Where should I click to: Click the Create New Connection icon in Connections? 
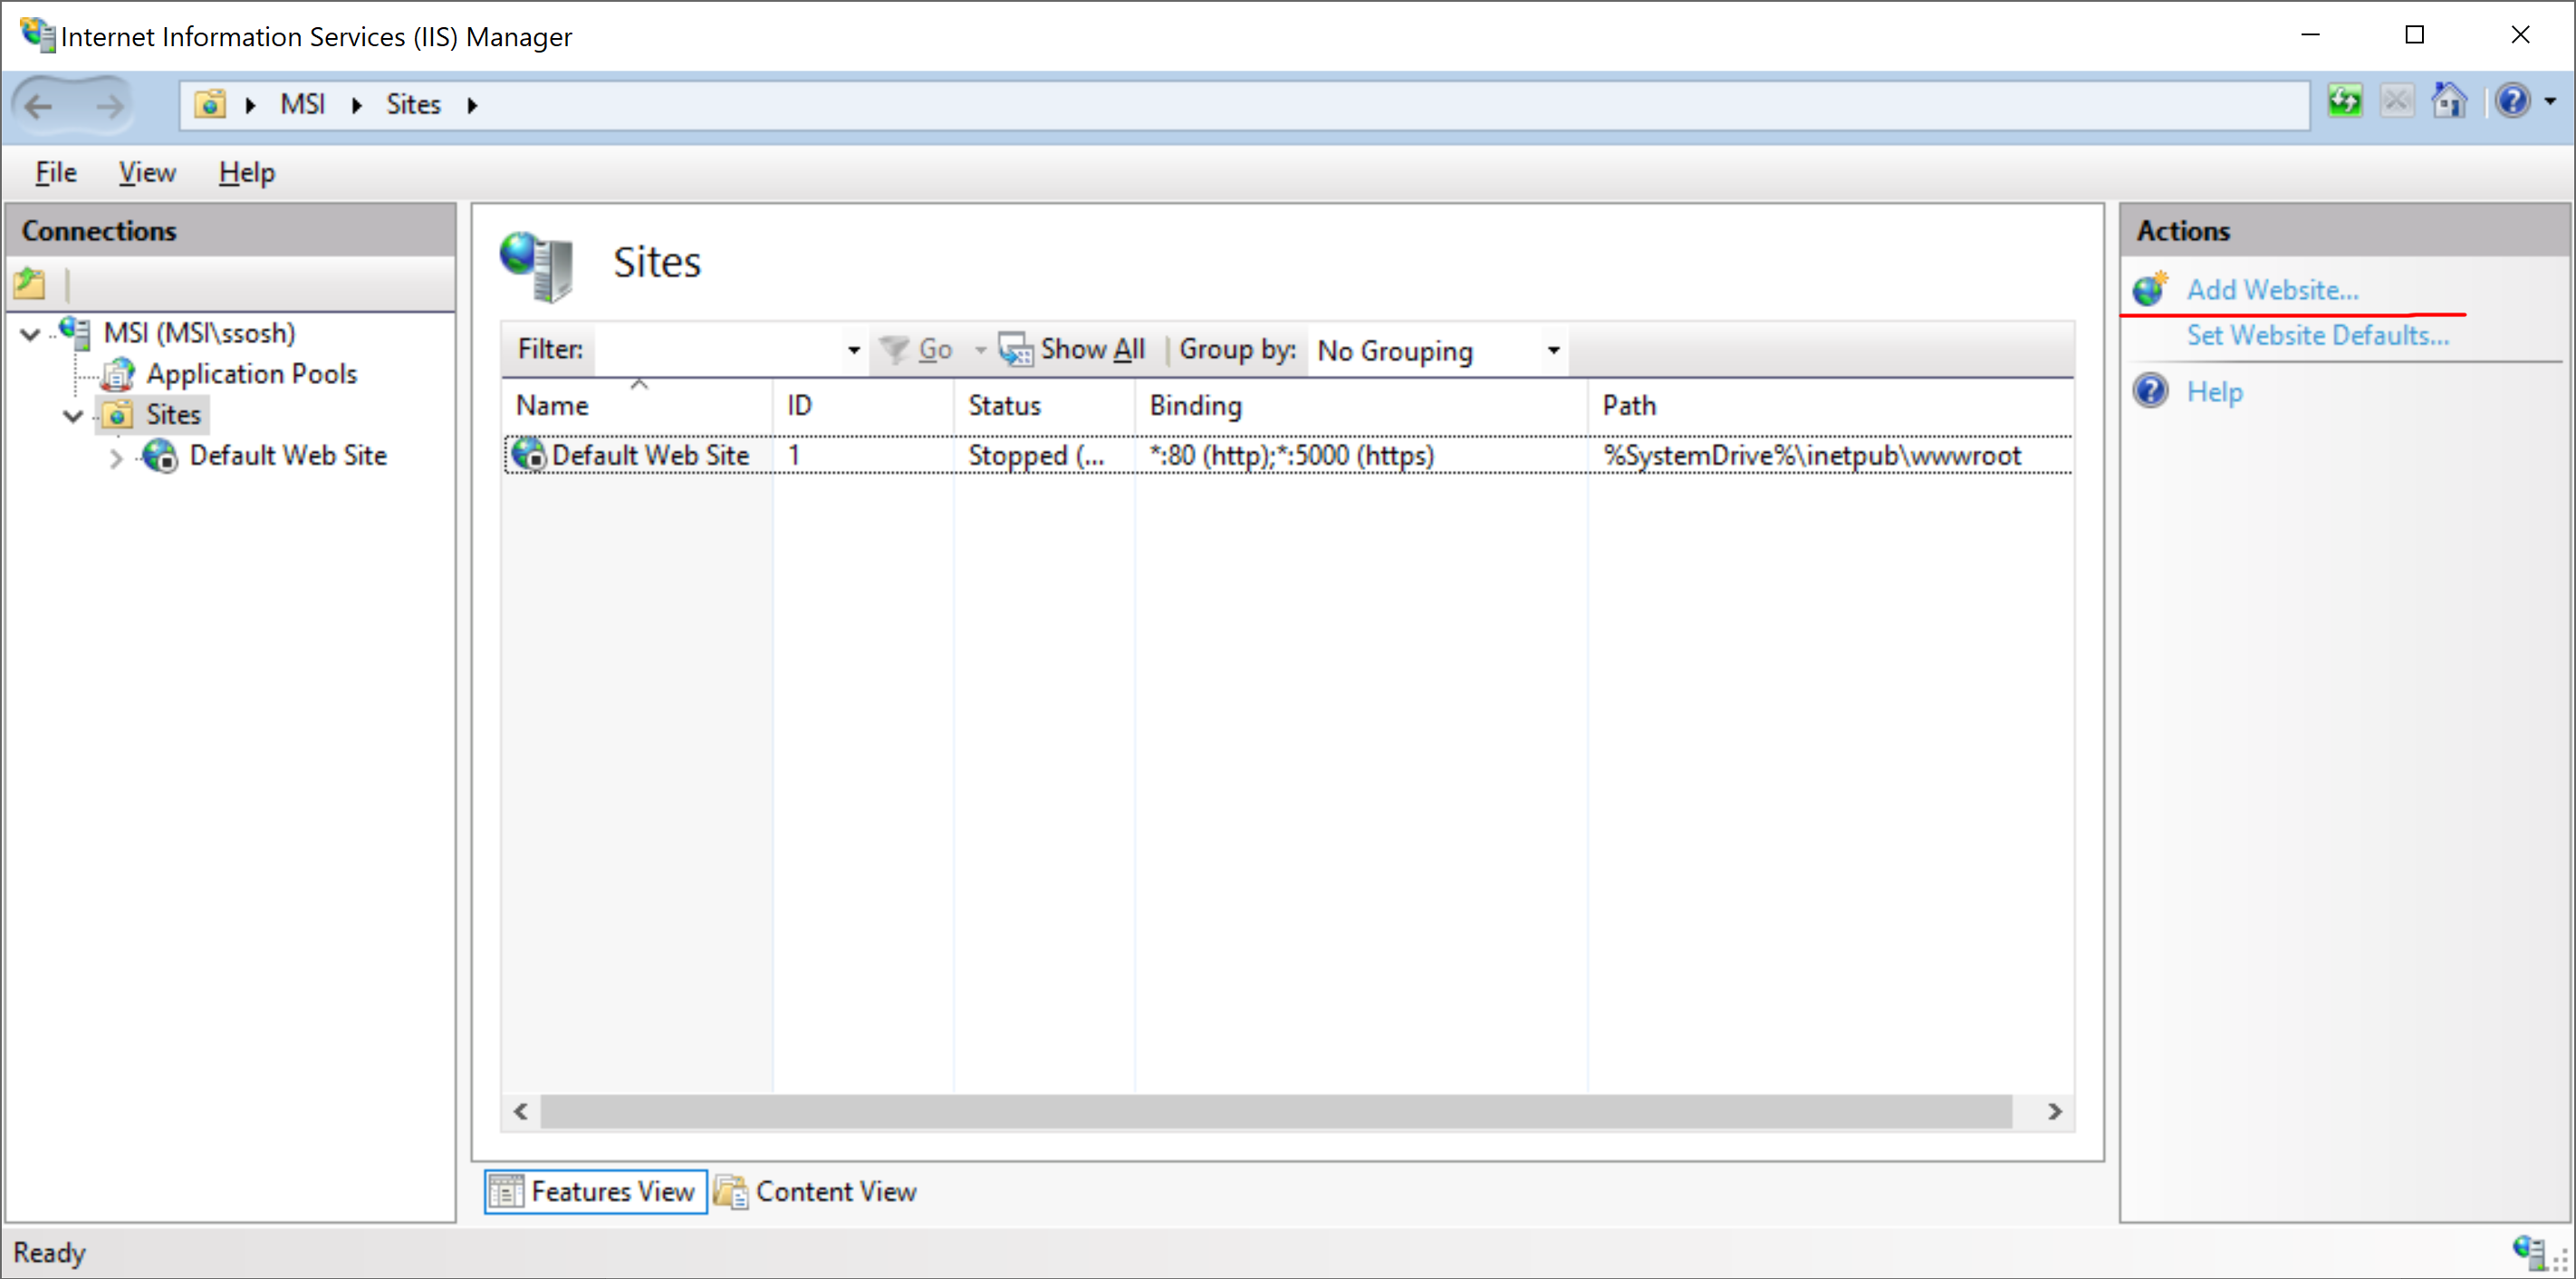click(30, 285)
